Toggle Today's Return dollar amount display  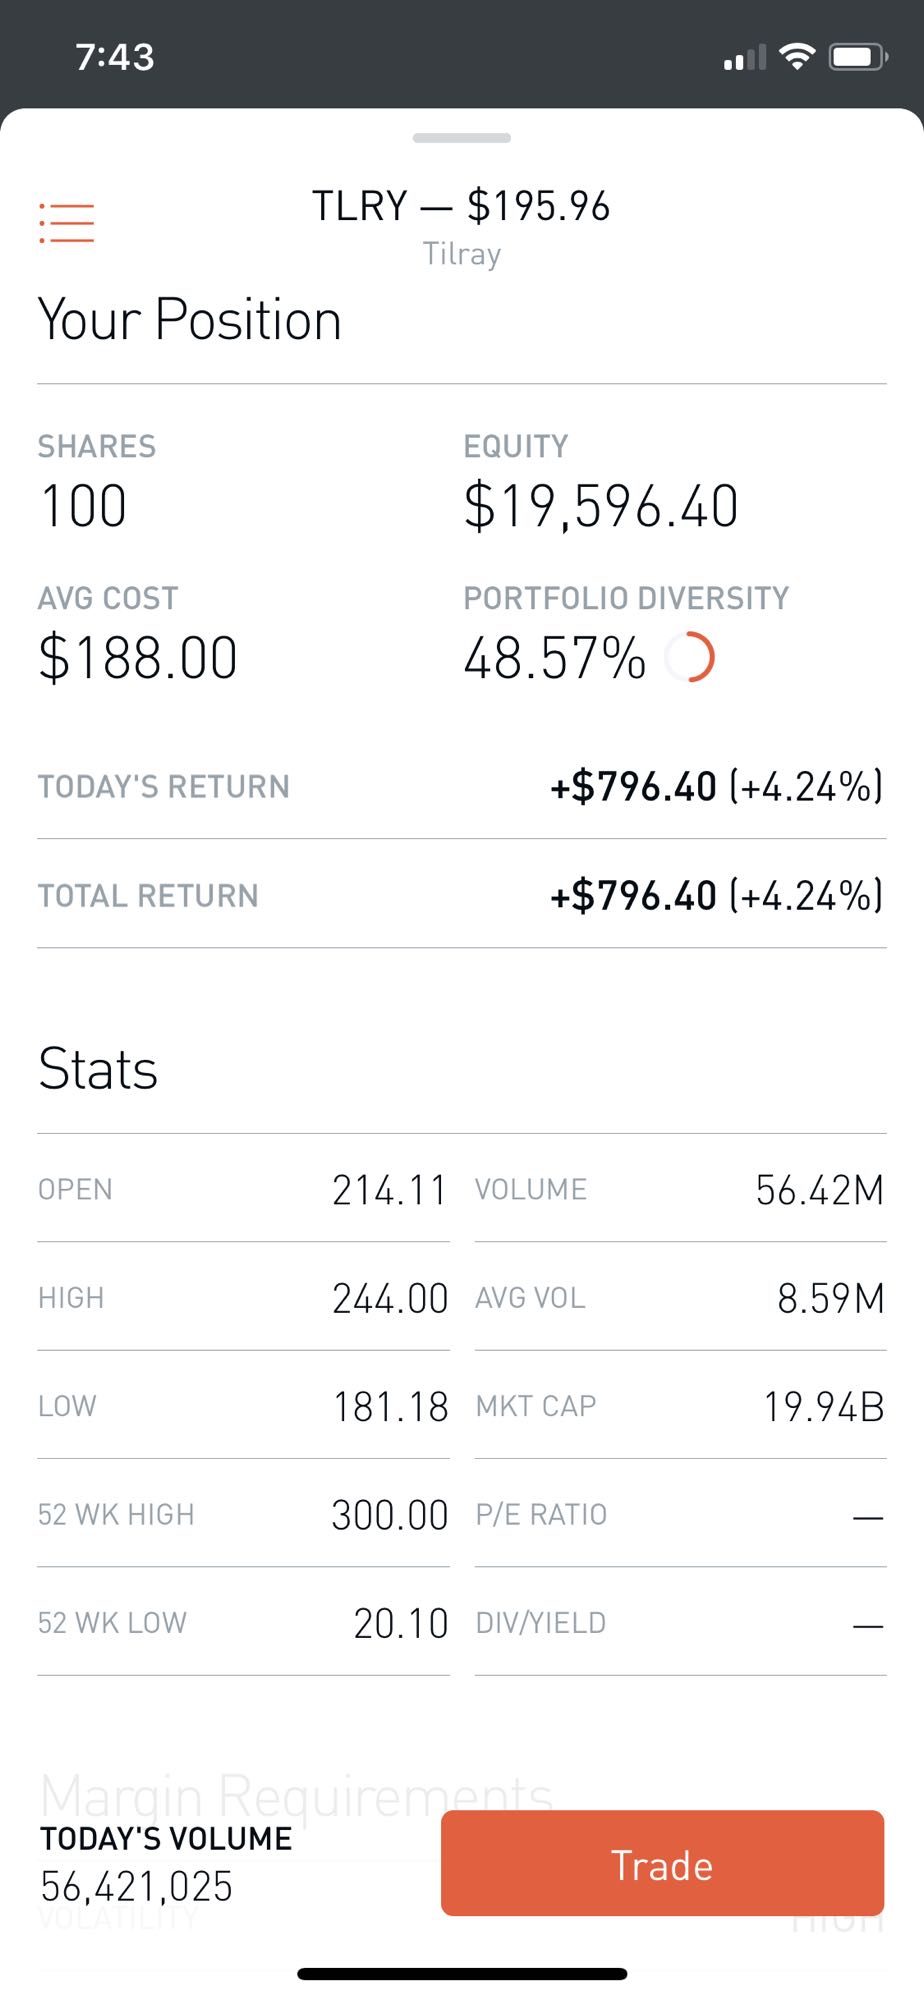tap(716, 787)
